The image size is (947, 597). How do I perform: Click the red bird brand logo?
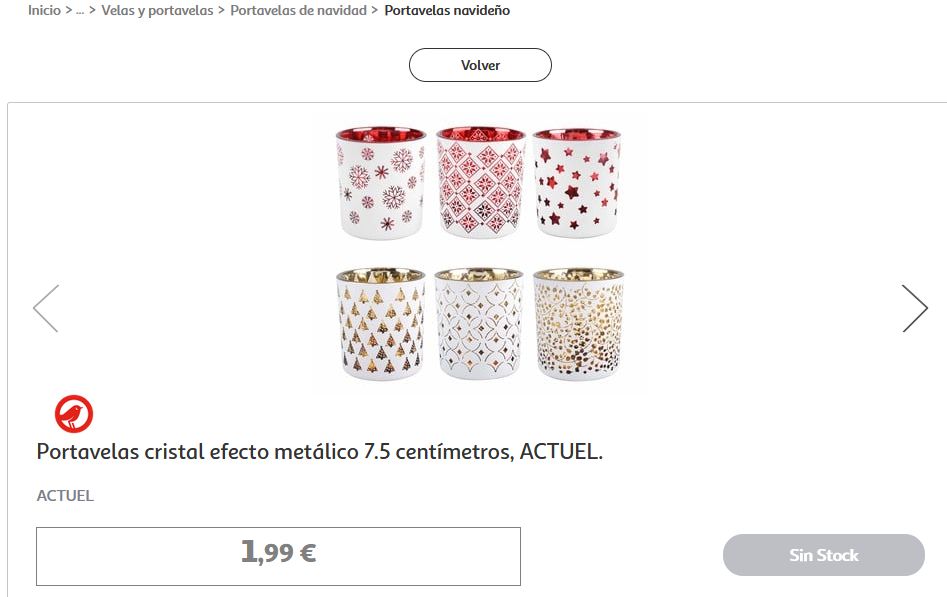(74, 414)
